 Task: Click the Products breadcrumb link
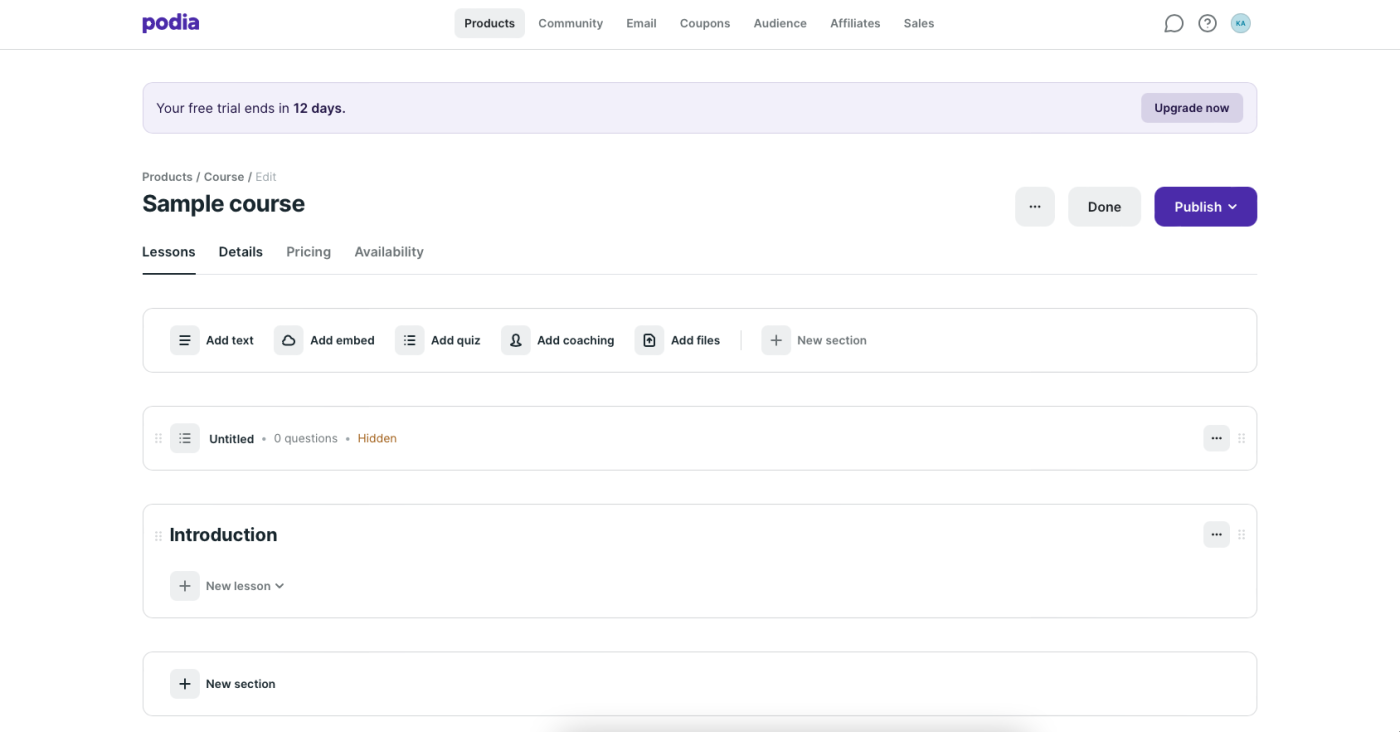point(167,177)
